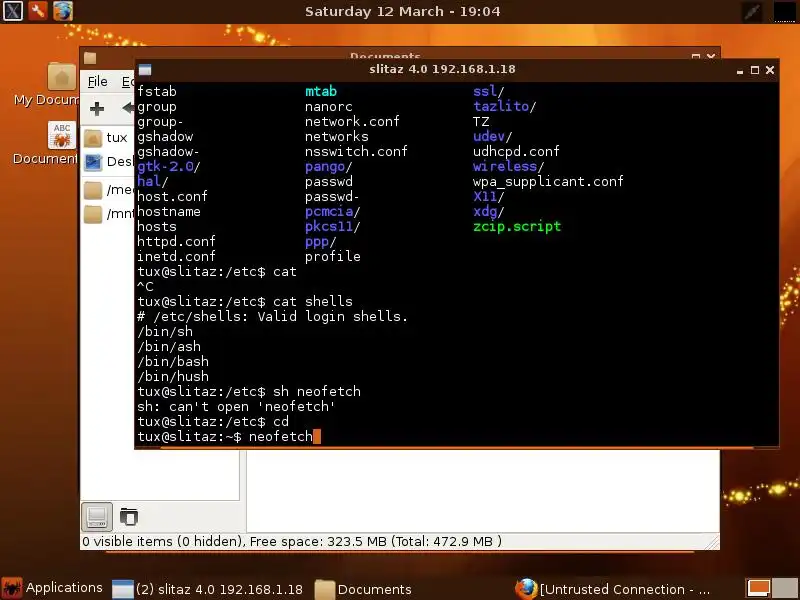Click '/bin/bash' line in terminal
The image size is (800, 600).
[x=173, y=361]
